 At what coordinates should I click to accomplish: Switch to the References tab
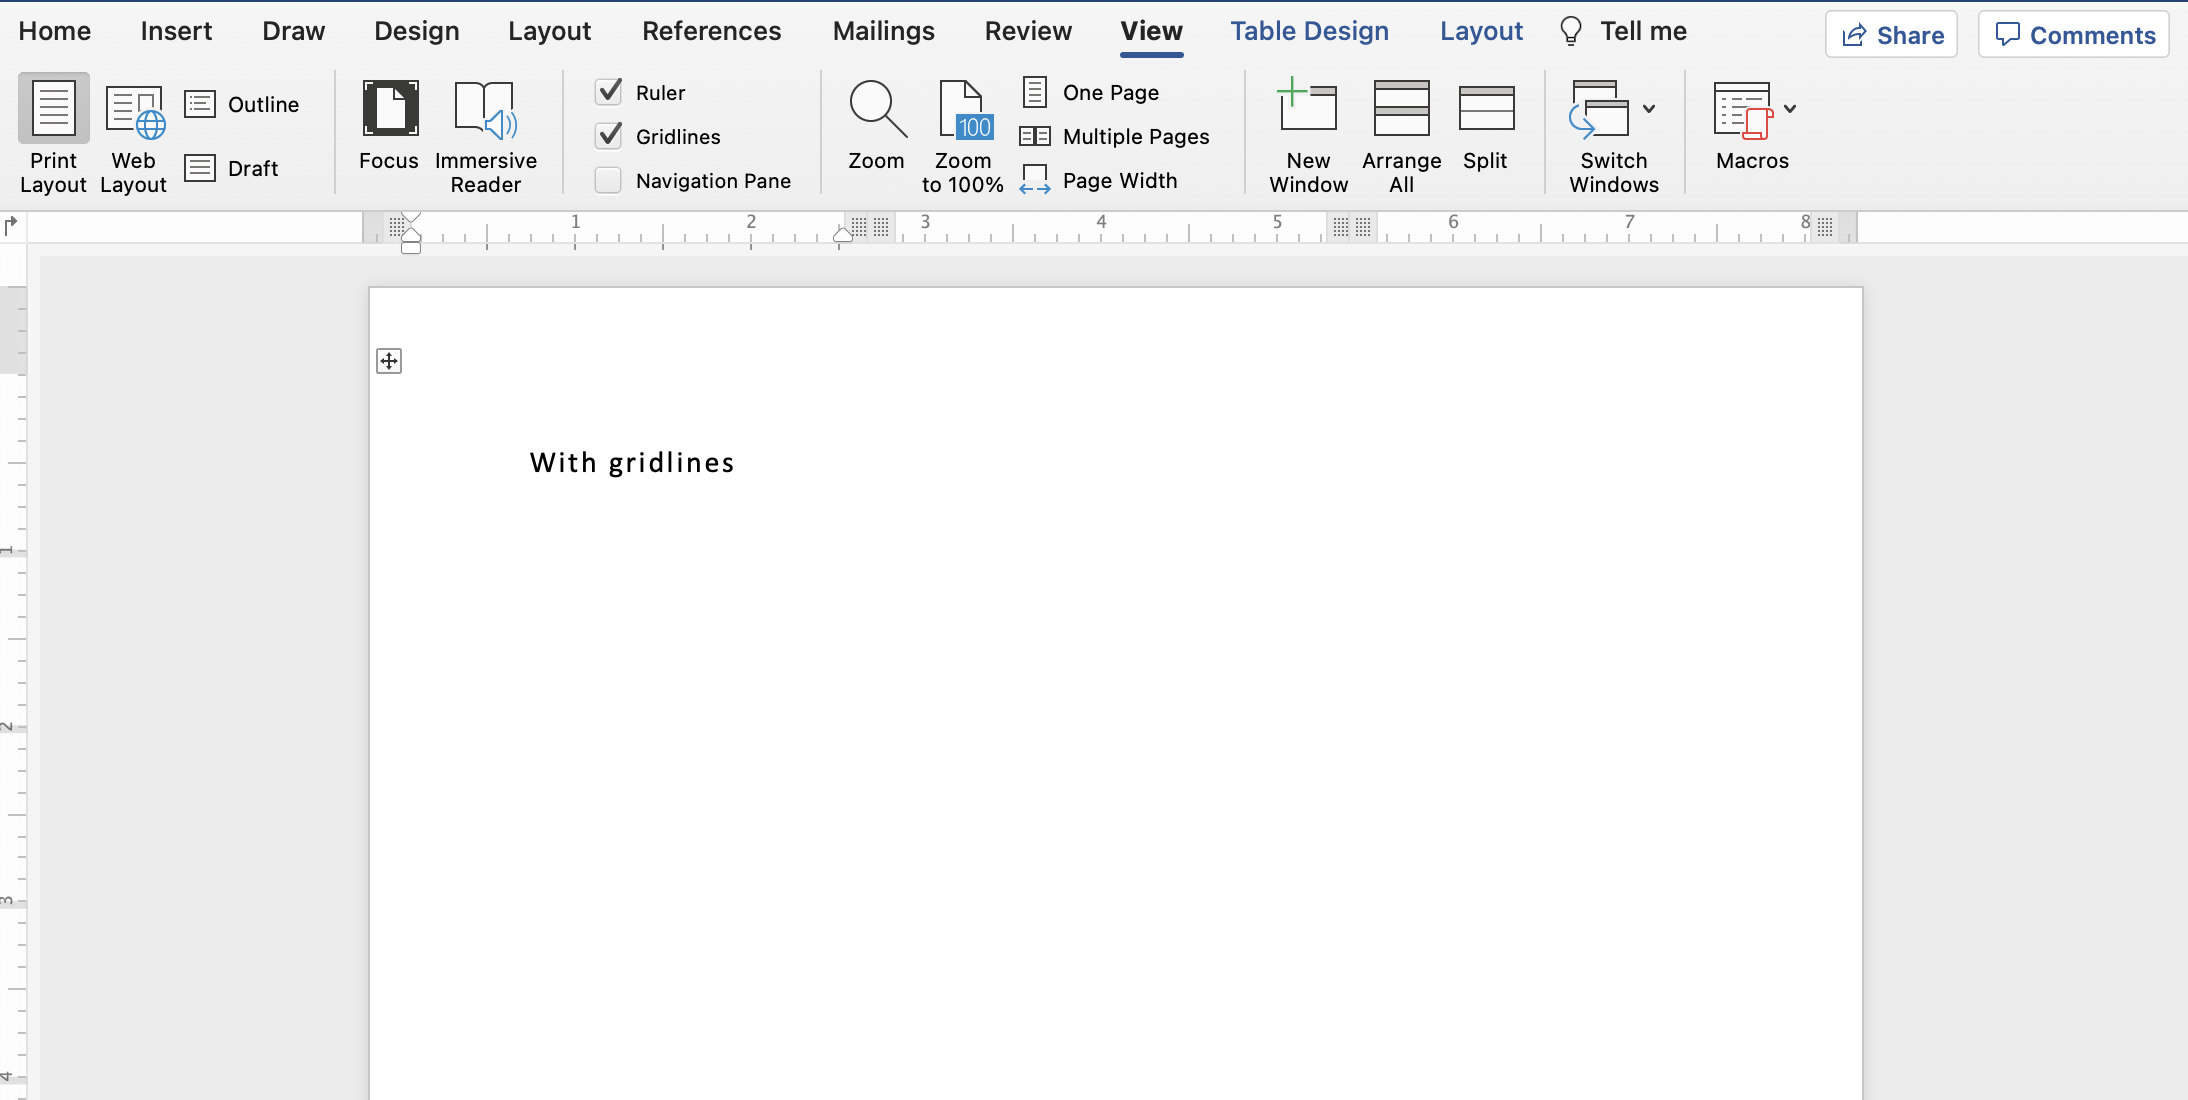coord(711,31)
